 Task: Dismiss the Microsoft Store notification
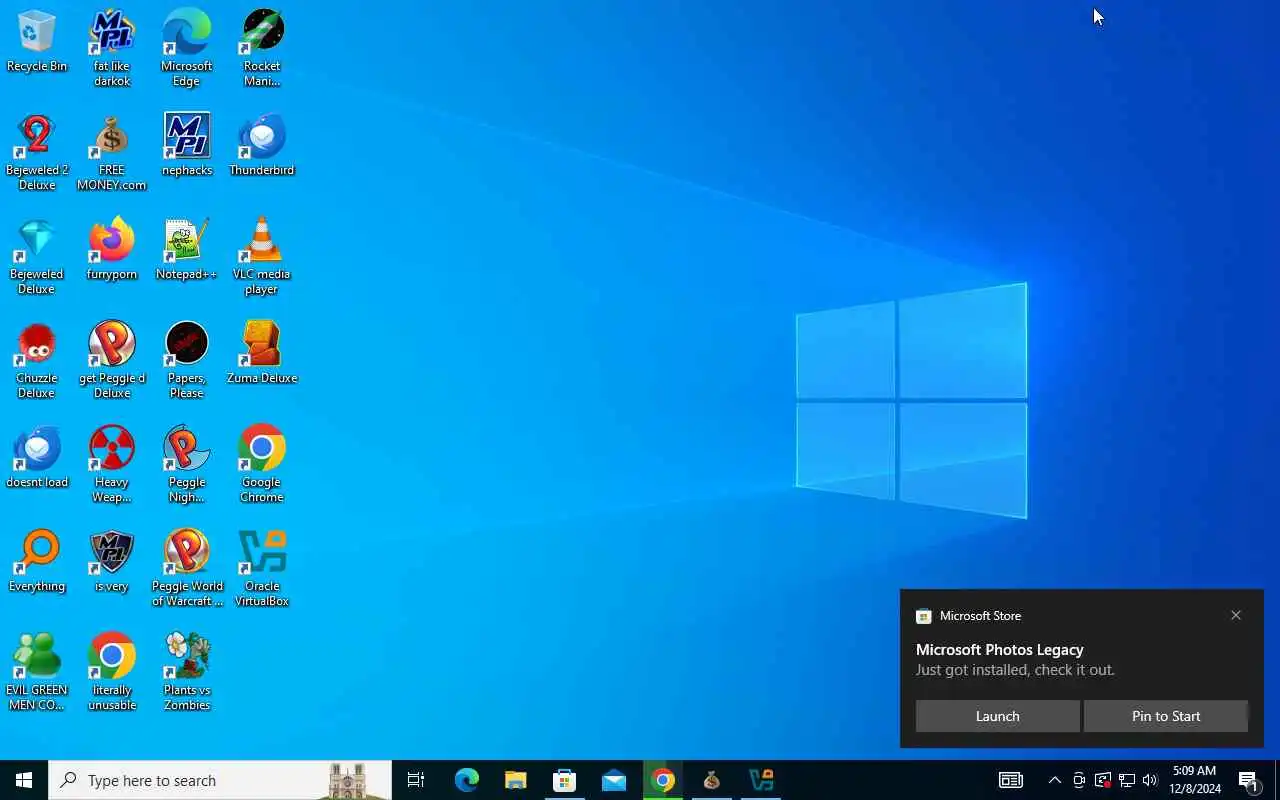tap(1236, 615)
